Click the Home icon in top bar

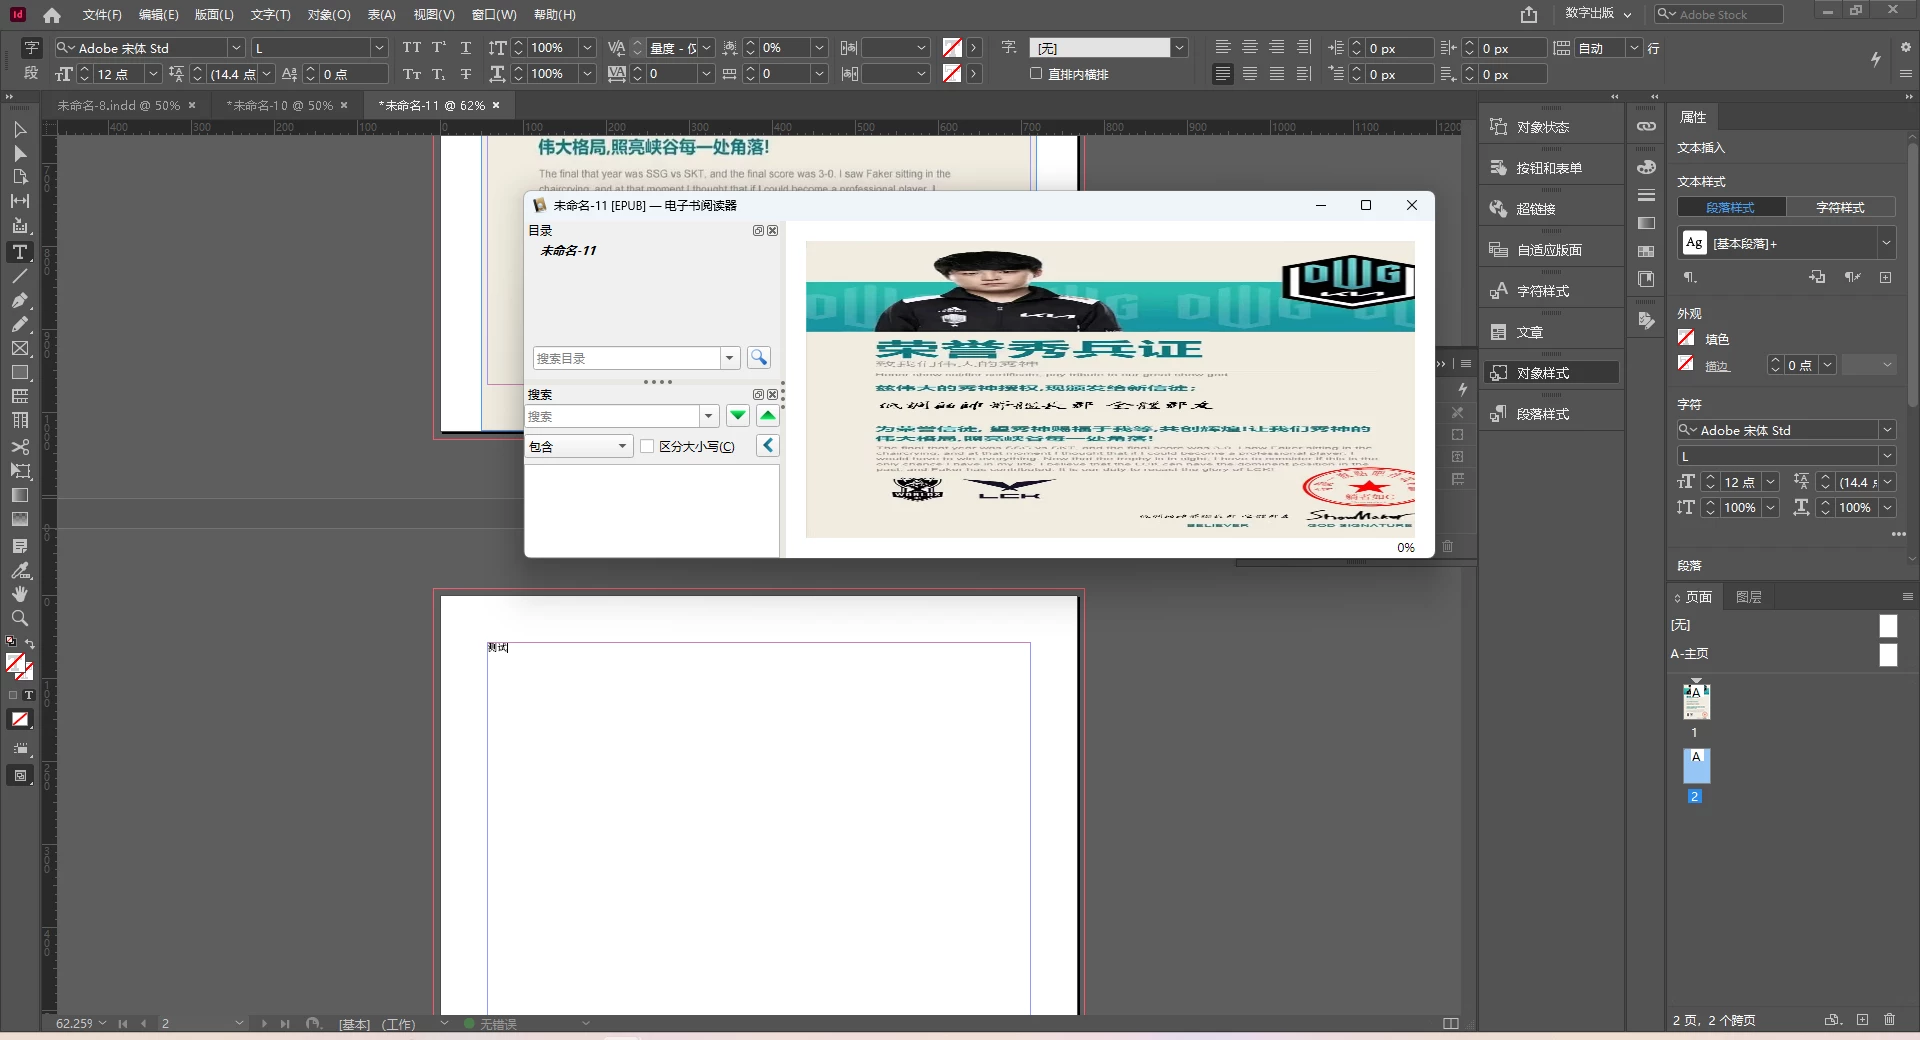click(x=52, y=15)
